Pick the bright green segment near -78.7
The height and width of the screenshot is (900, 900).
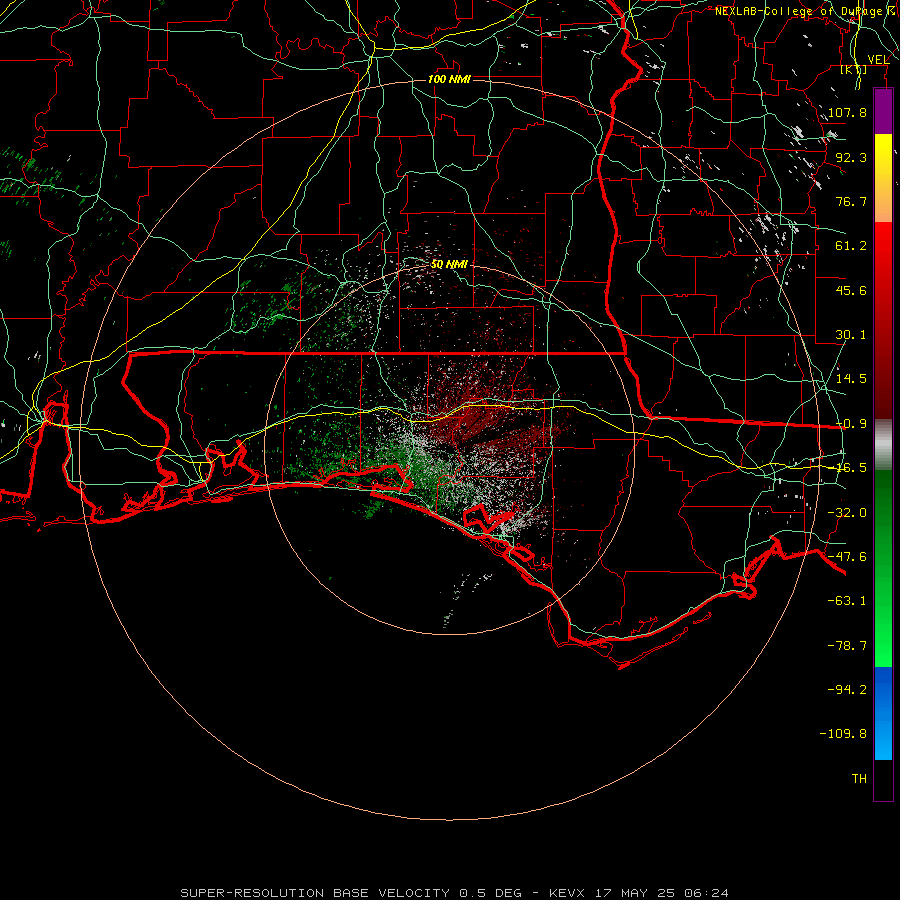[x=883, y=646]
